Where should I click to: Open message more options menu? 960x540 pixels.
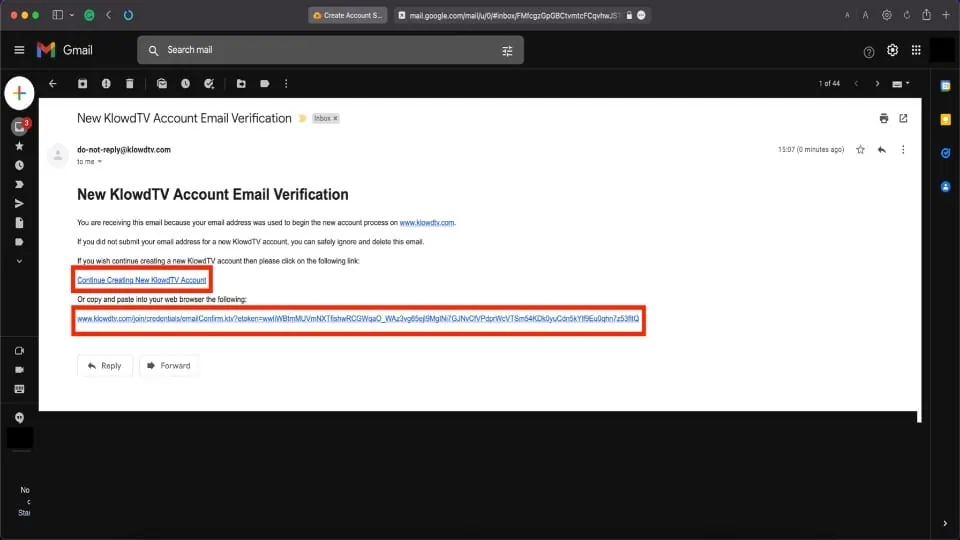coord(903,149)
